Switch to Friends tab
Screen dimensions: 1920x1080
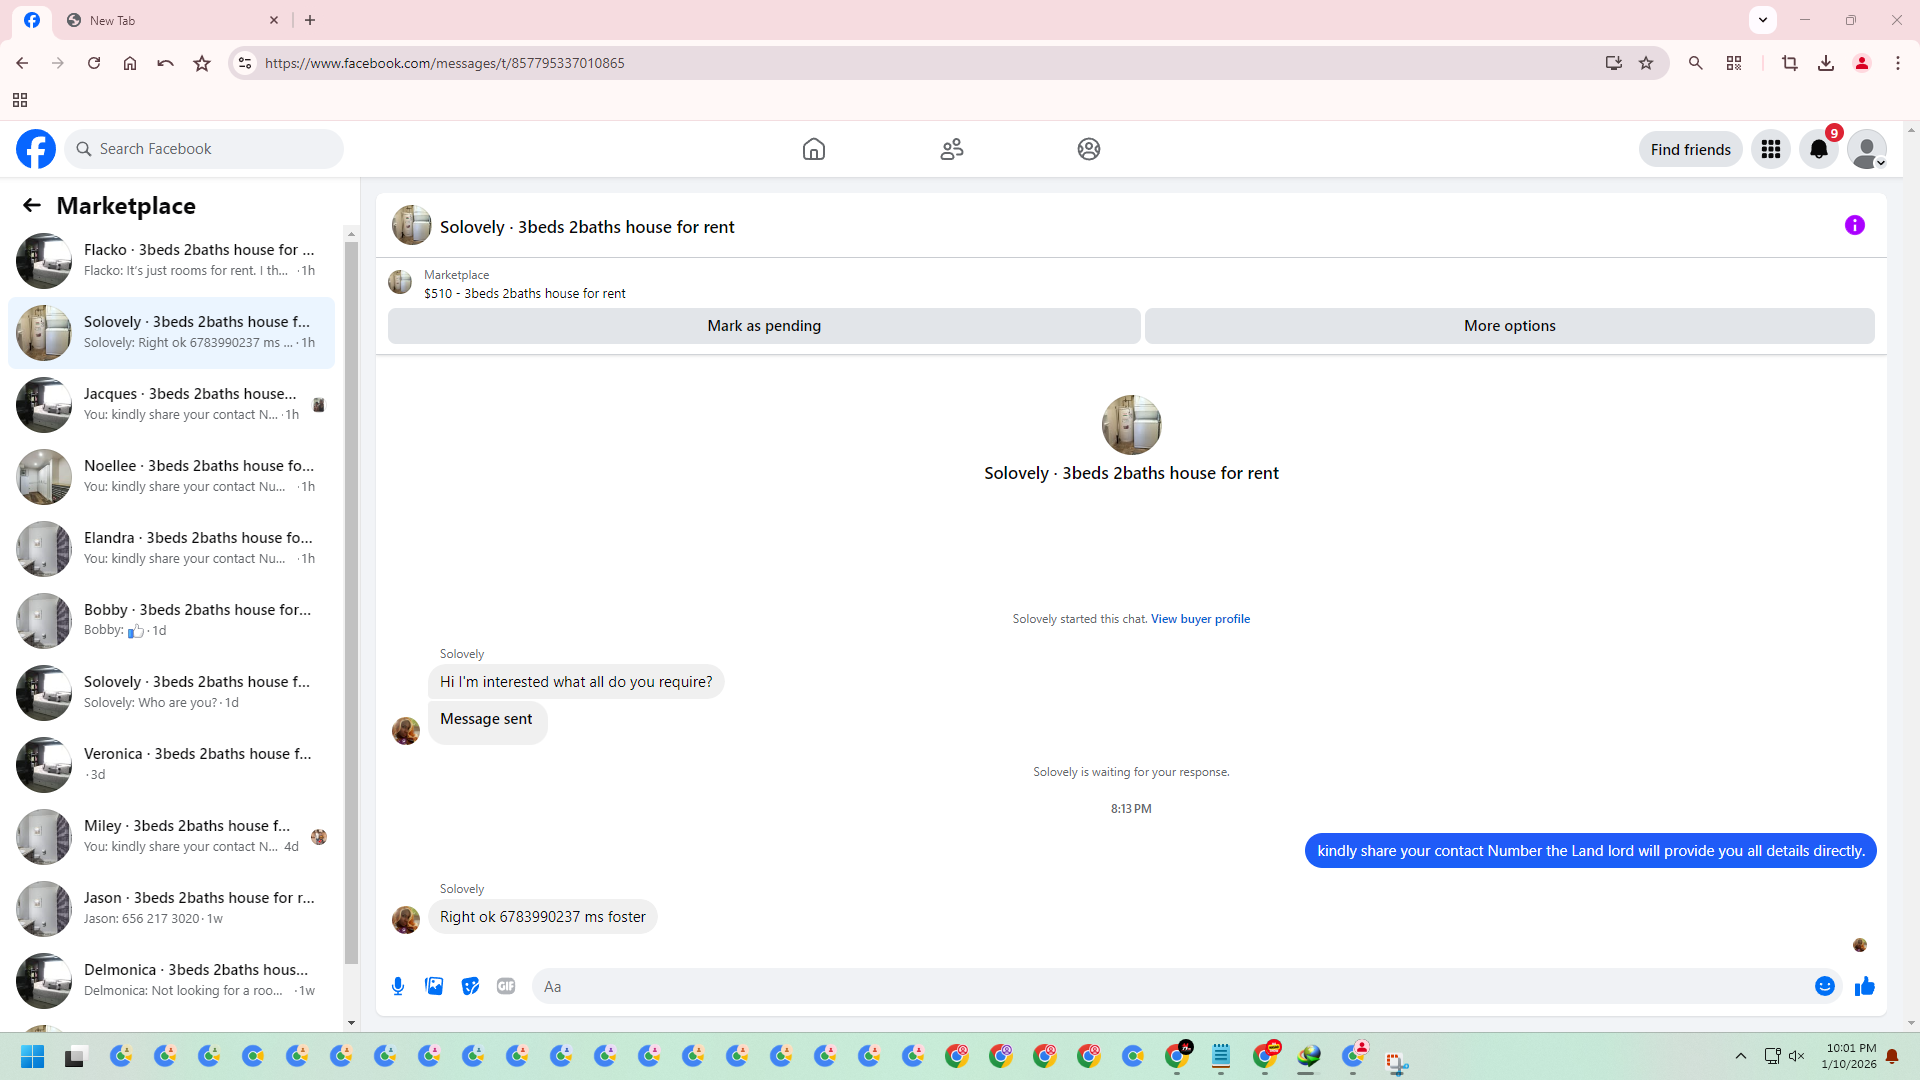click(951, 149)
